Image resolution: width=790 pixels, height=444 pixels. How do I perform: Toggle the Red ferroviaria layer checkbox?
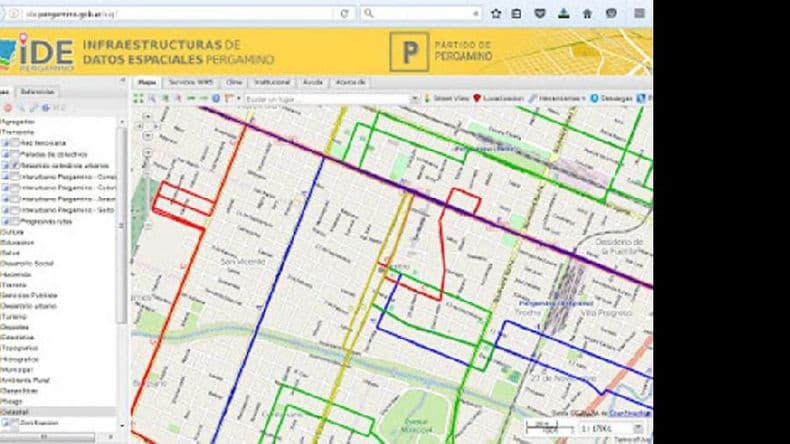pyautogui.click(x=15, y=143)
